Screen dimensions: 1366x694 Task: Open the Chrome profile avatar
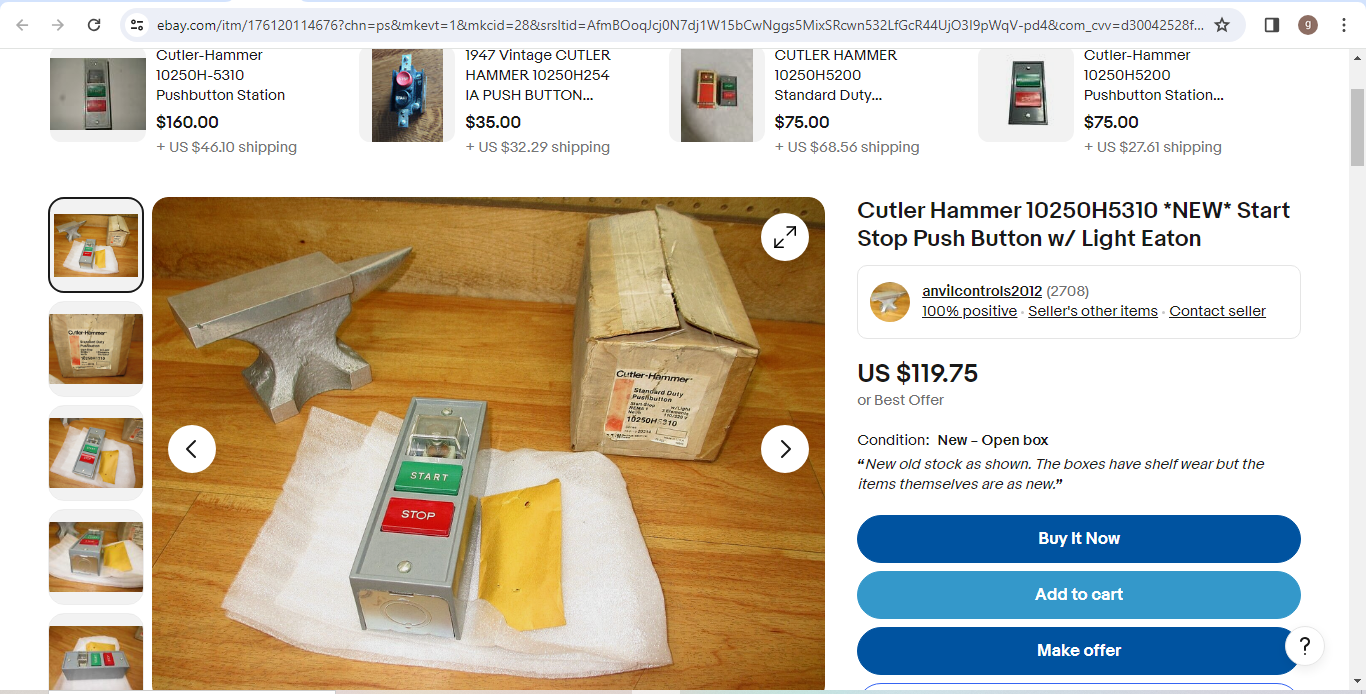tap(1308, 25)
